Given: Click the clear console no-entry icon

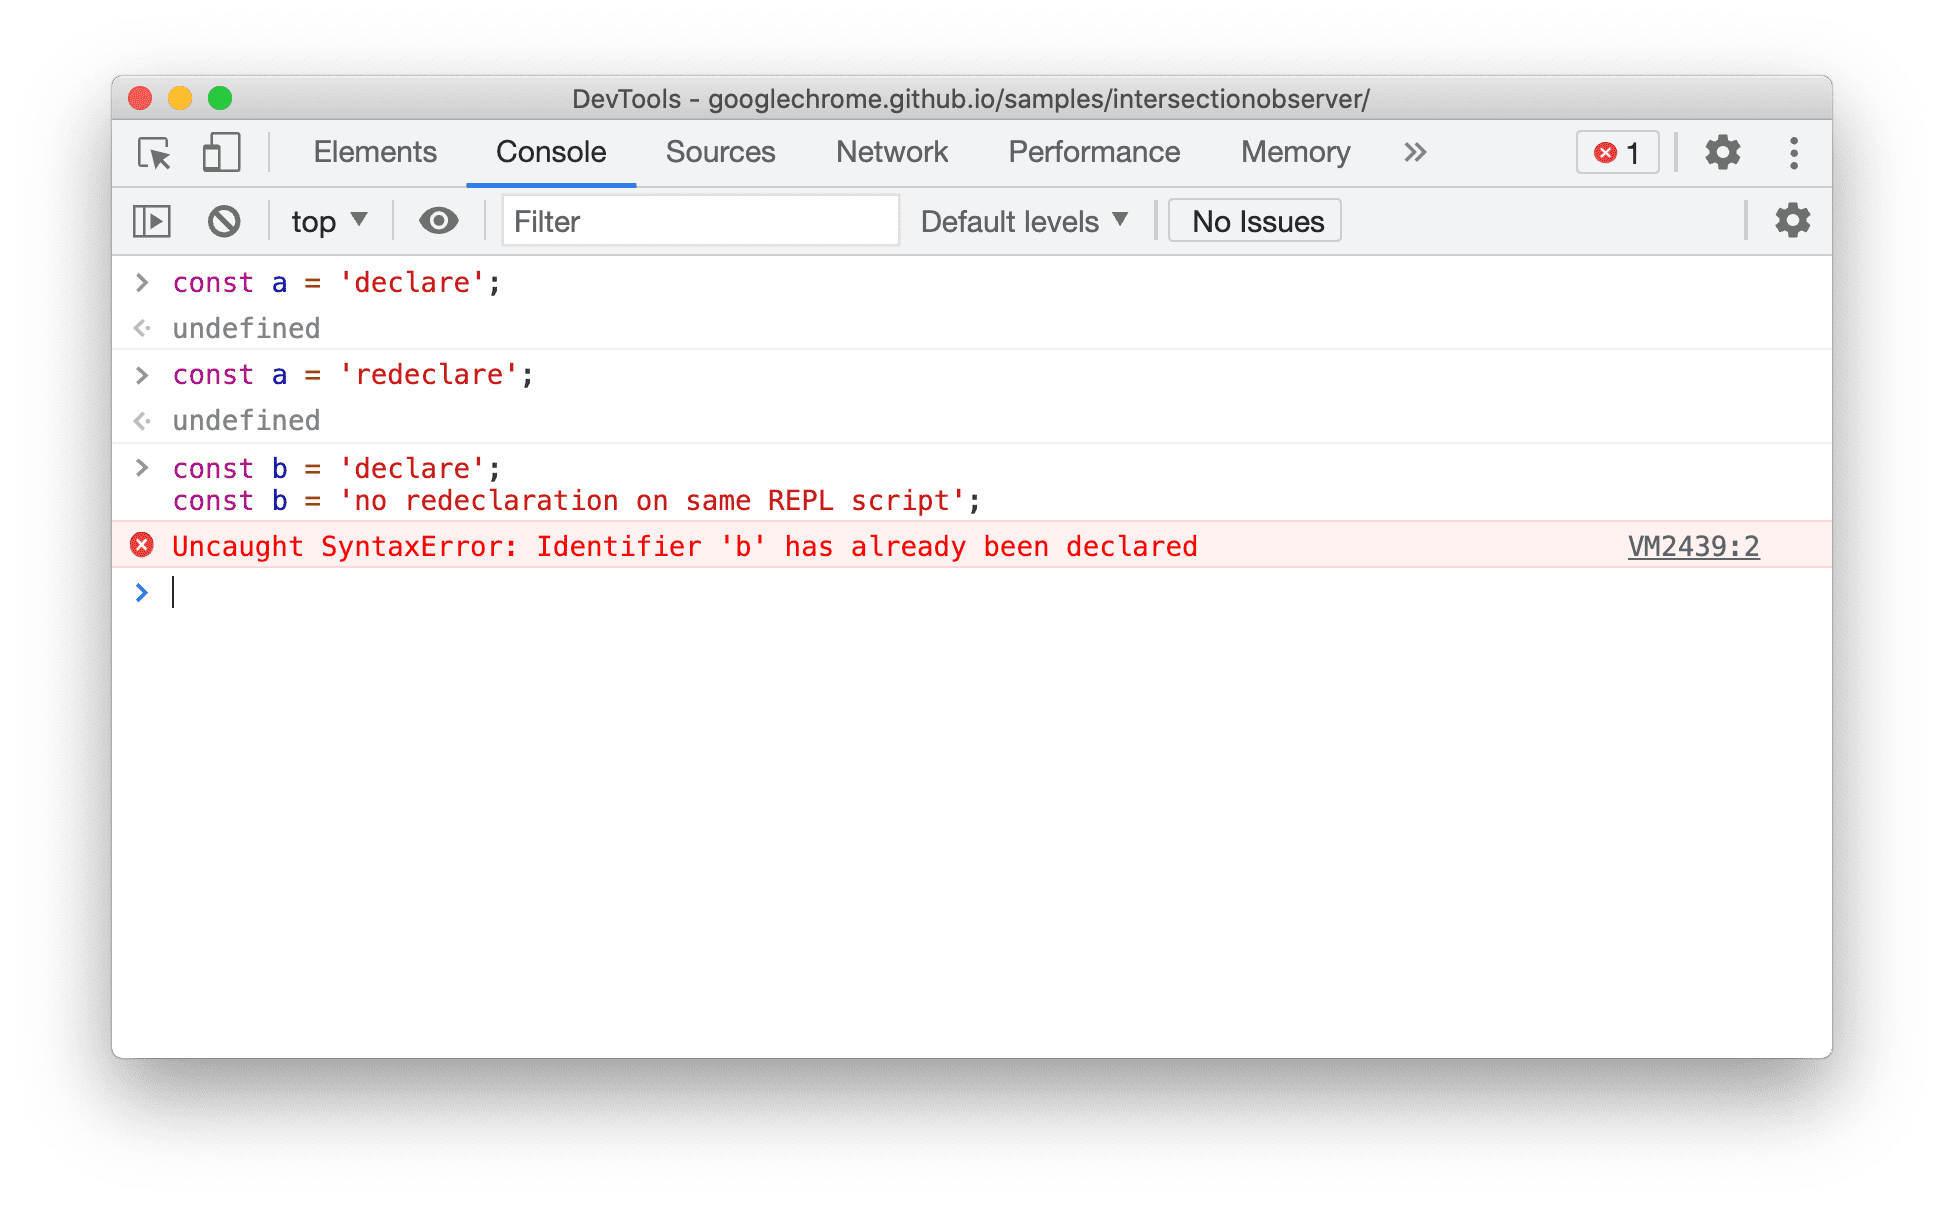Looking at the screenshot, I should pyautogui.click(x=224, y=221).
